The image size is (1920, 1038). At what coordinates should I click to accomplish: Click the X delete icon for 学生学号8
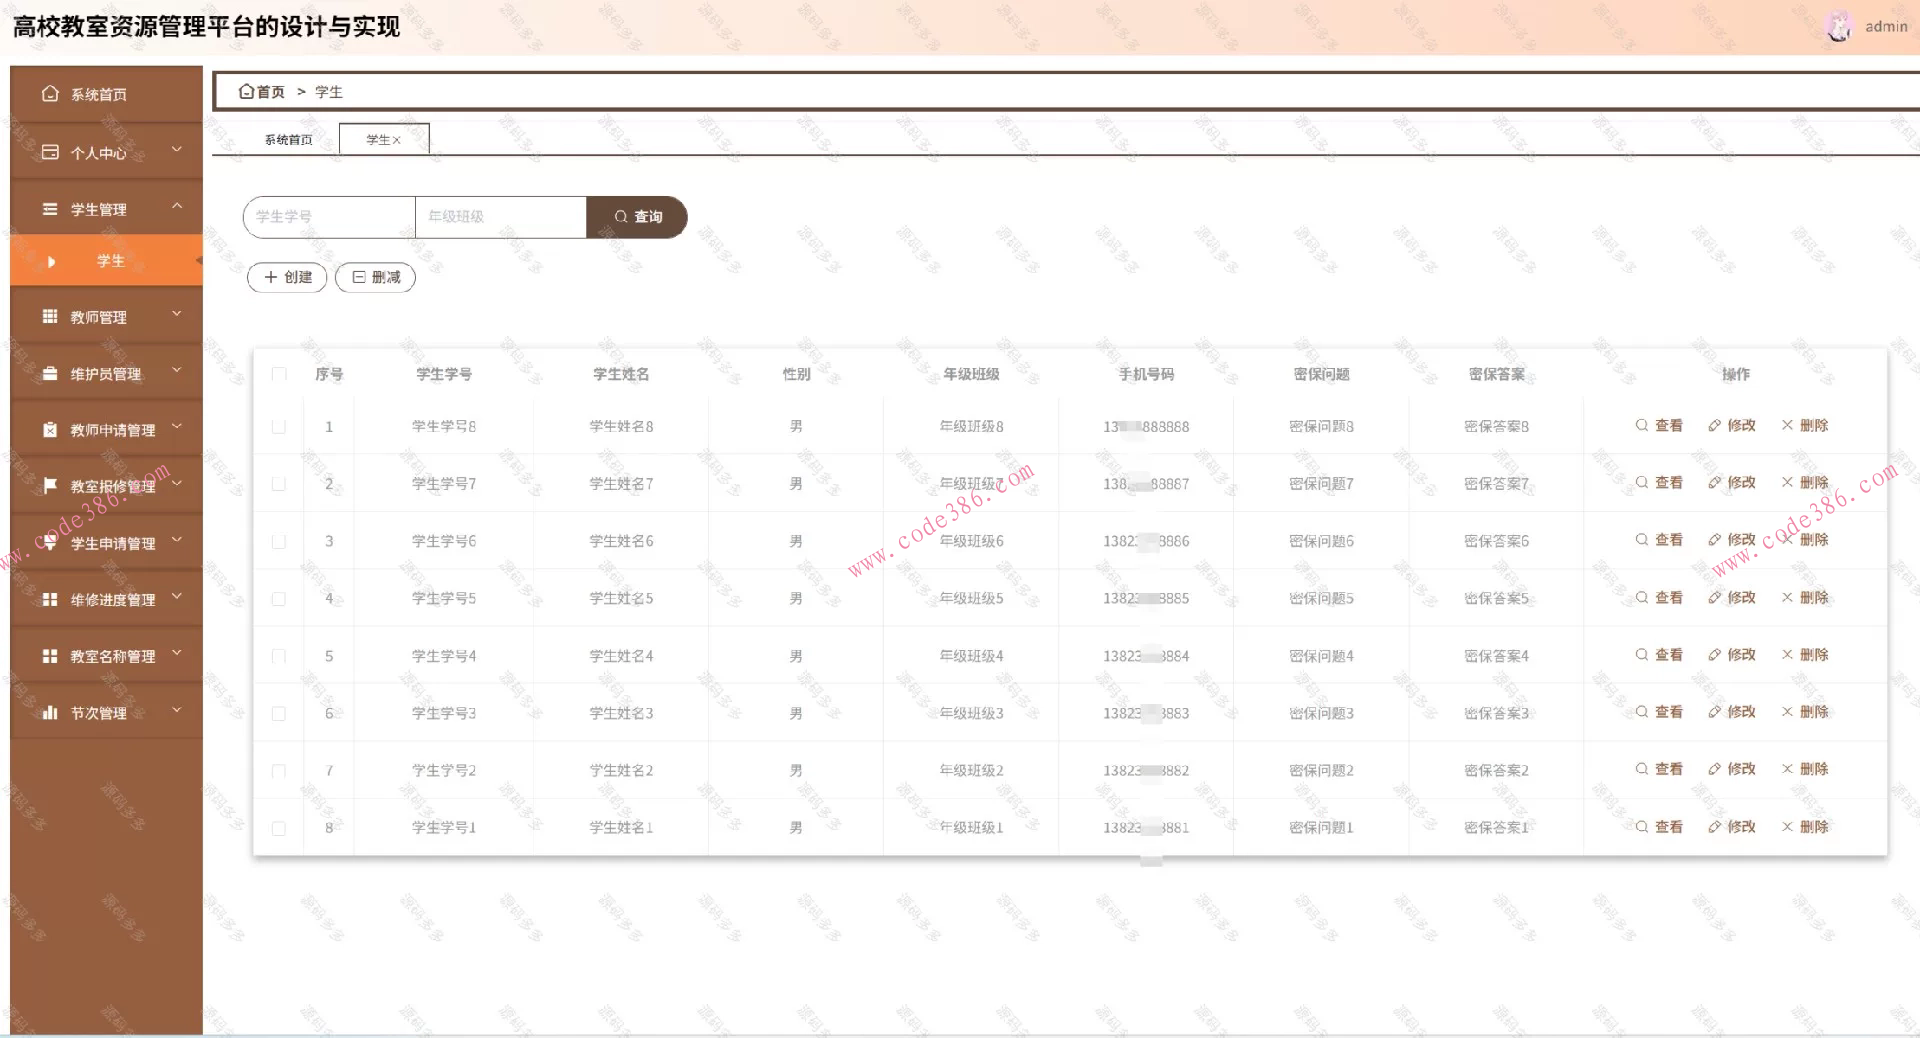click(1787, 425)
